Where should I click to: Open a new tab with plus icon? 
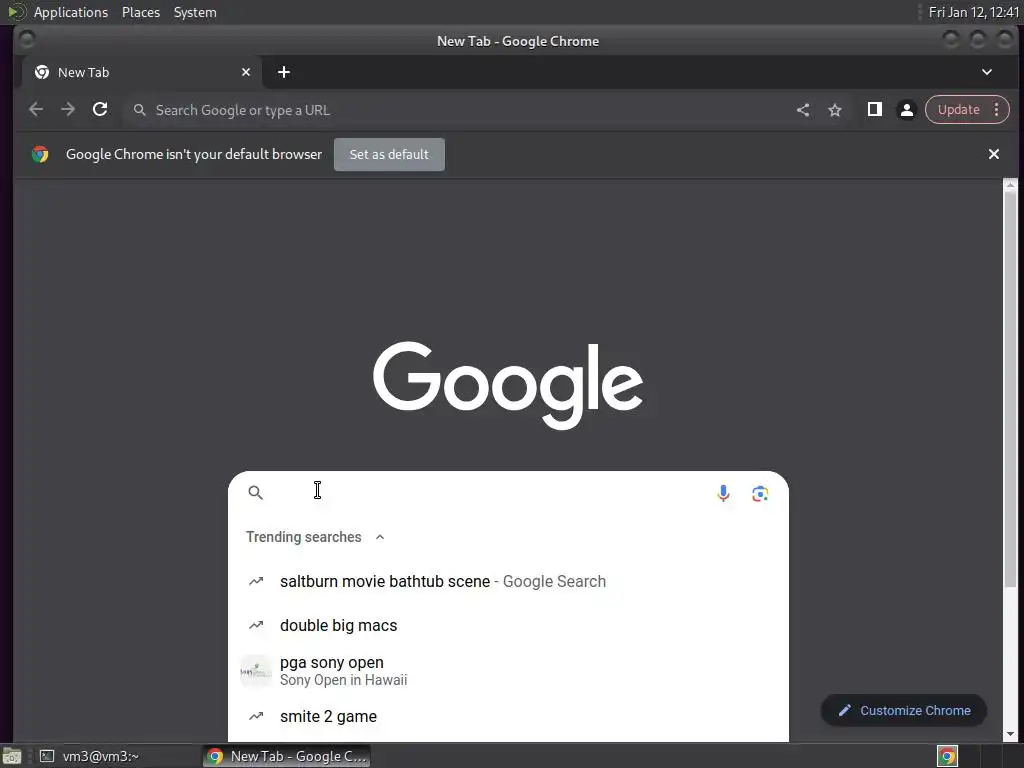(x=283, y=72)
